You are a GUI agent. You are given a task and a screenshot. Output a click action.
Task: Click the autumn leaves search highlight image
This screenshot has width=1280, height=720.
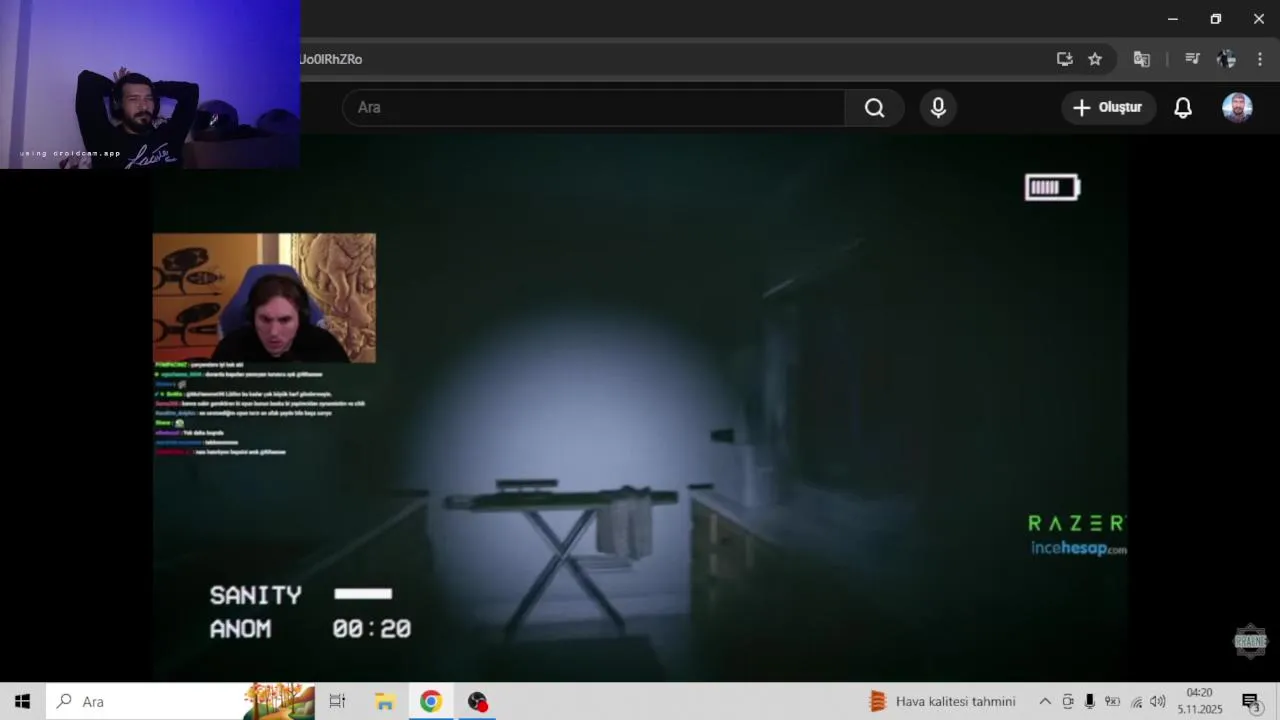[278, 701]
